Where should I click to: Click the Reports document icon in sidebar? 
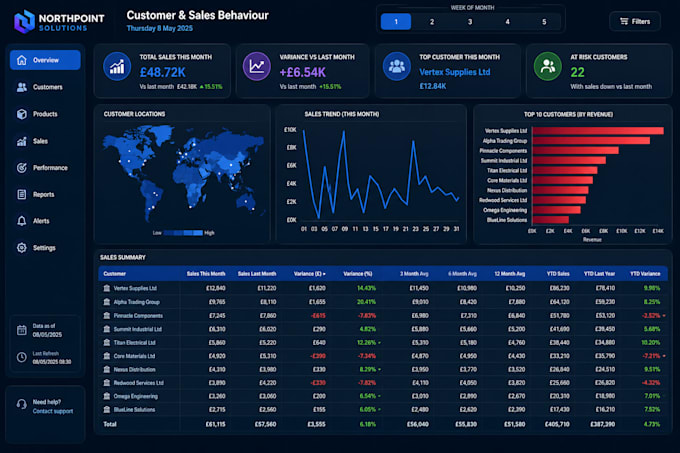pyautogui.click(x=22, y=194)
